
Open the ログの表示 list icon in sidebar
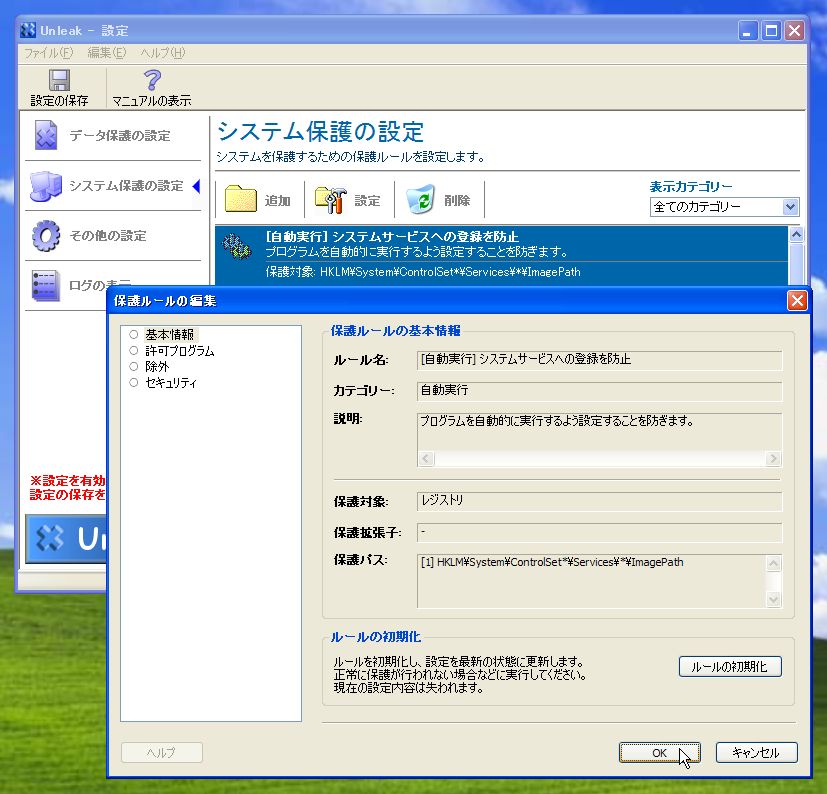(45, 285)
